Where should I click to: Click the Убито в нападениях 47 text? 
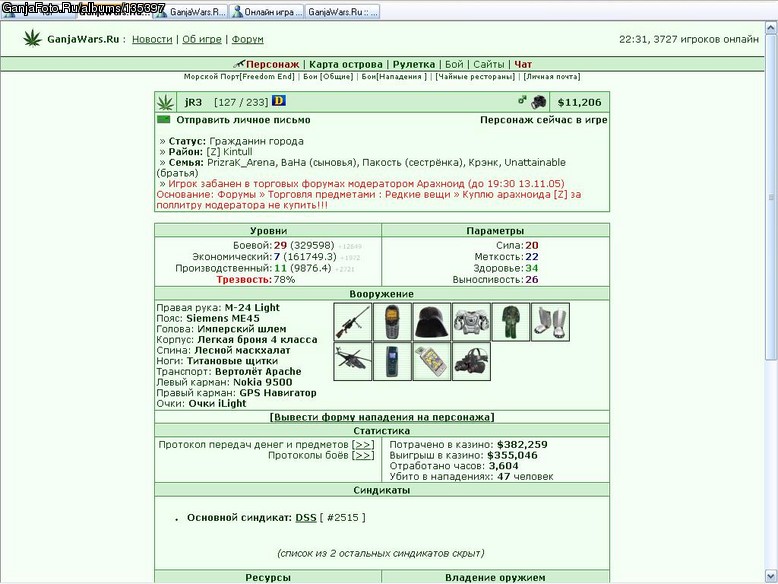pos(471,476)
